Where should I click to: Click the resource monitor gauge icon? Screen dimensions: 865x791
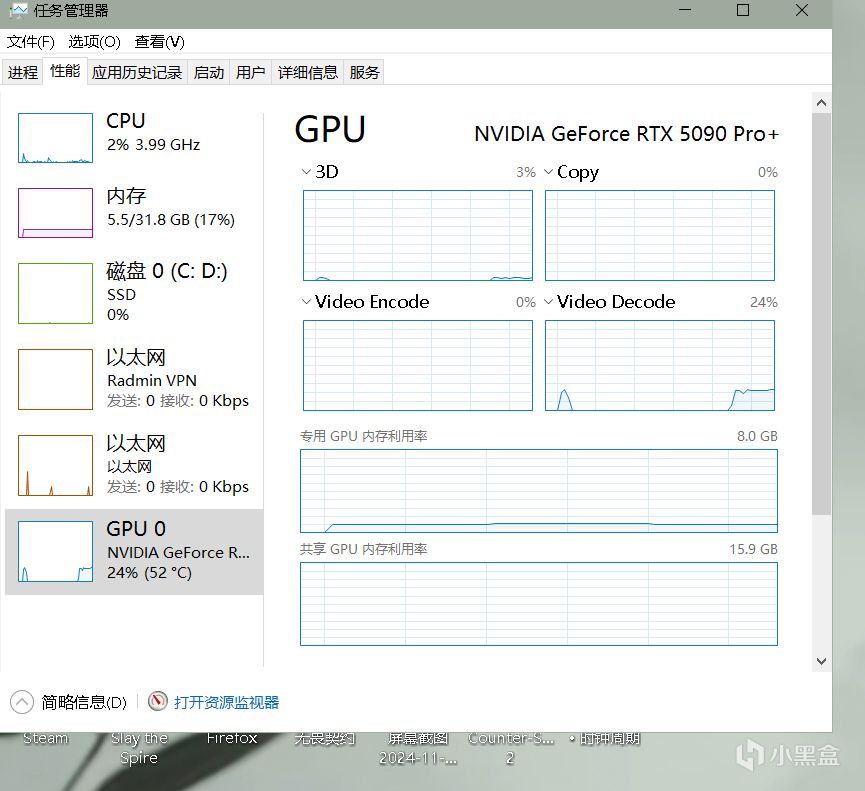coord(157,701)
